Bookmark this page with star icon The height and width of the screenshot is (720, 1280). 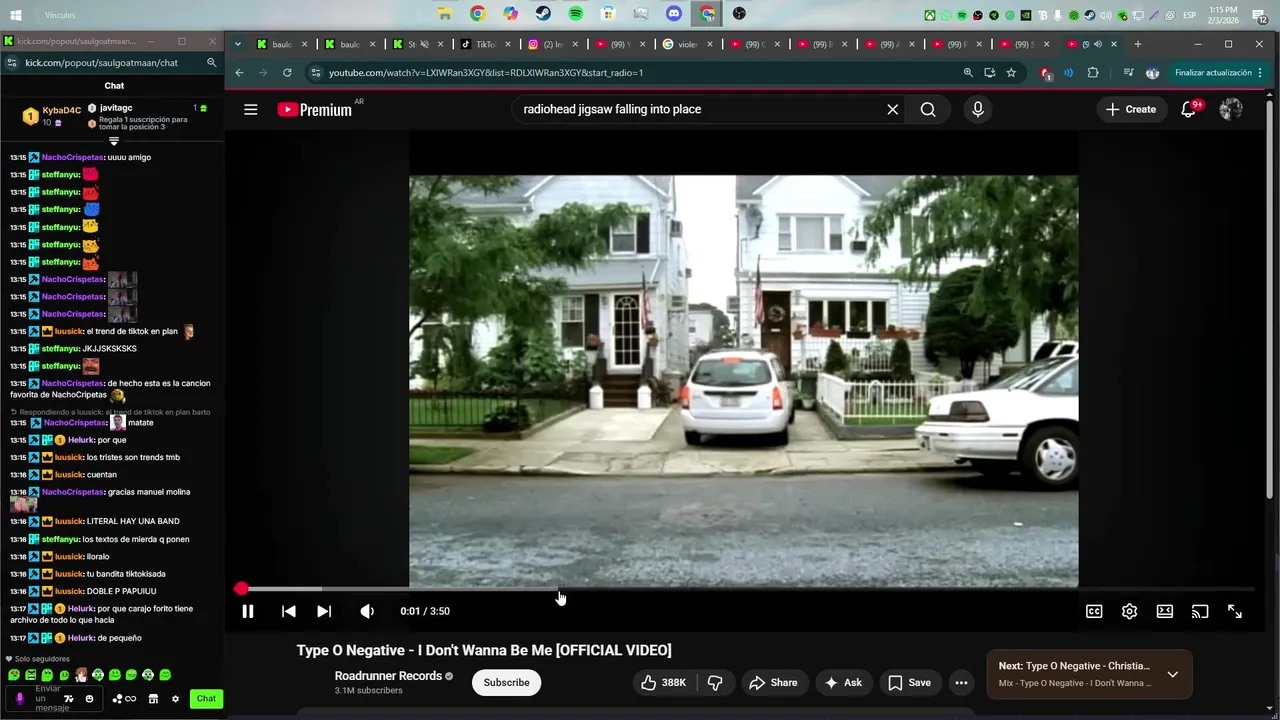(x=1011, y=73)
